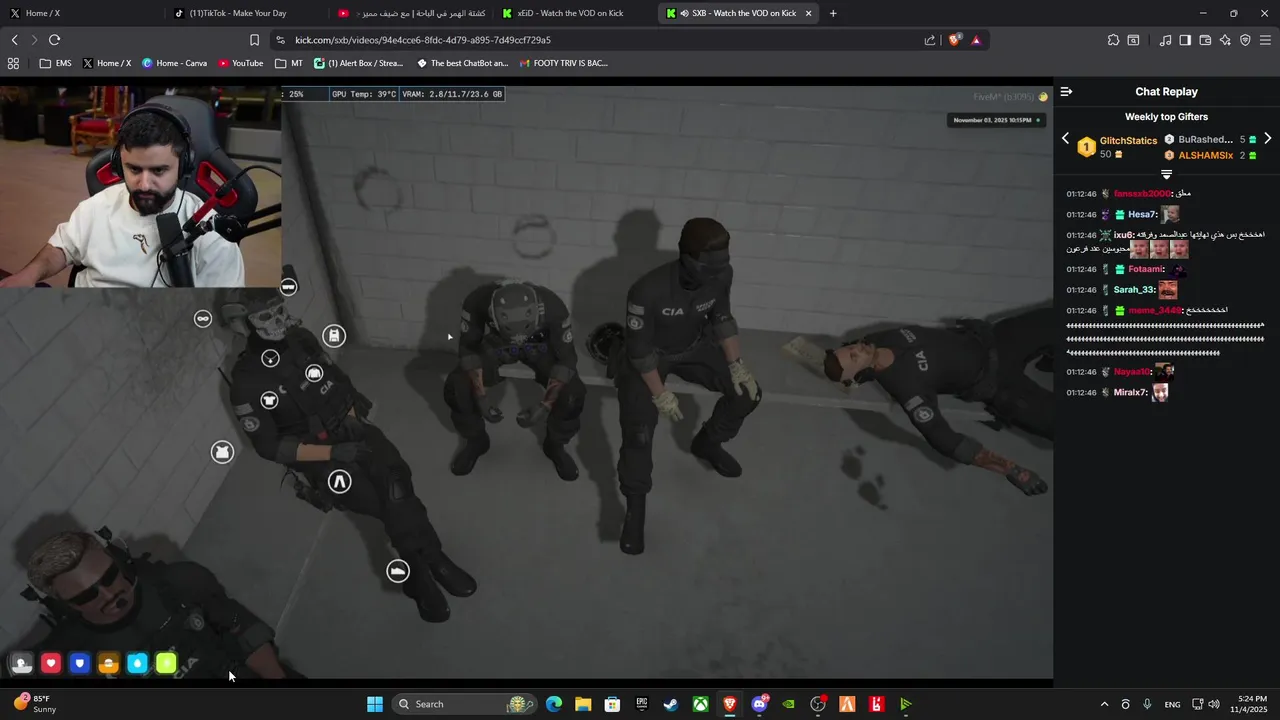The height and width of the screenshot is (720, 1280).
Task: Open Epic Games Launcher from taskbar
Action: (x=642, y=704)
